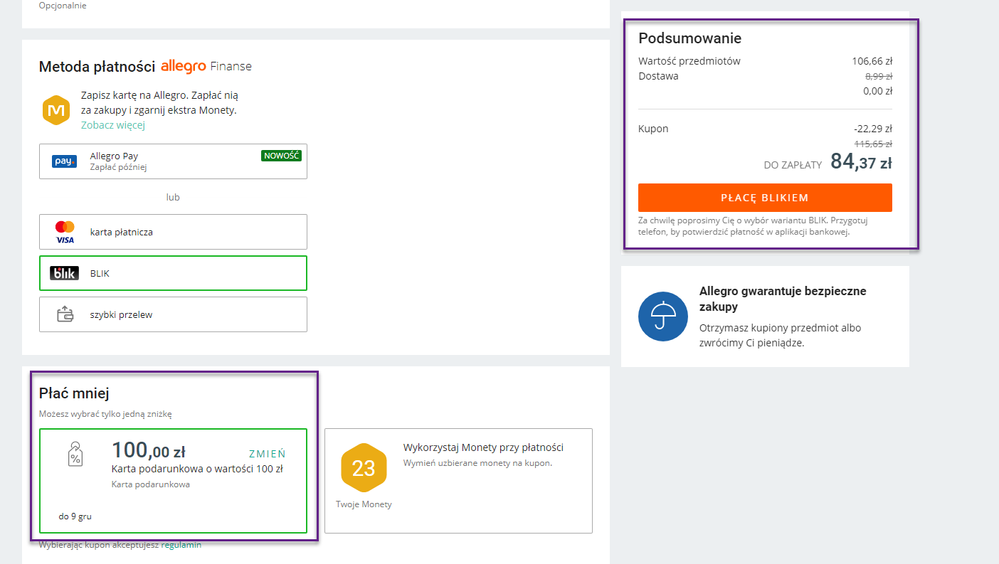Click the PŁACĘ BLIKIEM button

[x=765, y=198]
